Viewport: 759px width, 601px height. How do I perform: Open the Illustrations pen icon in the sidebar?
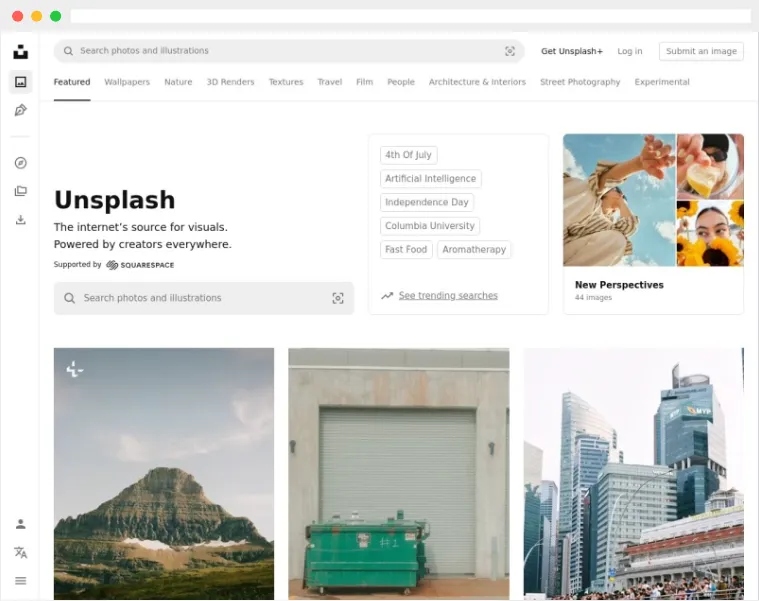[x=20, y=110]
